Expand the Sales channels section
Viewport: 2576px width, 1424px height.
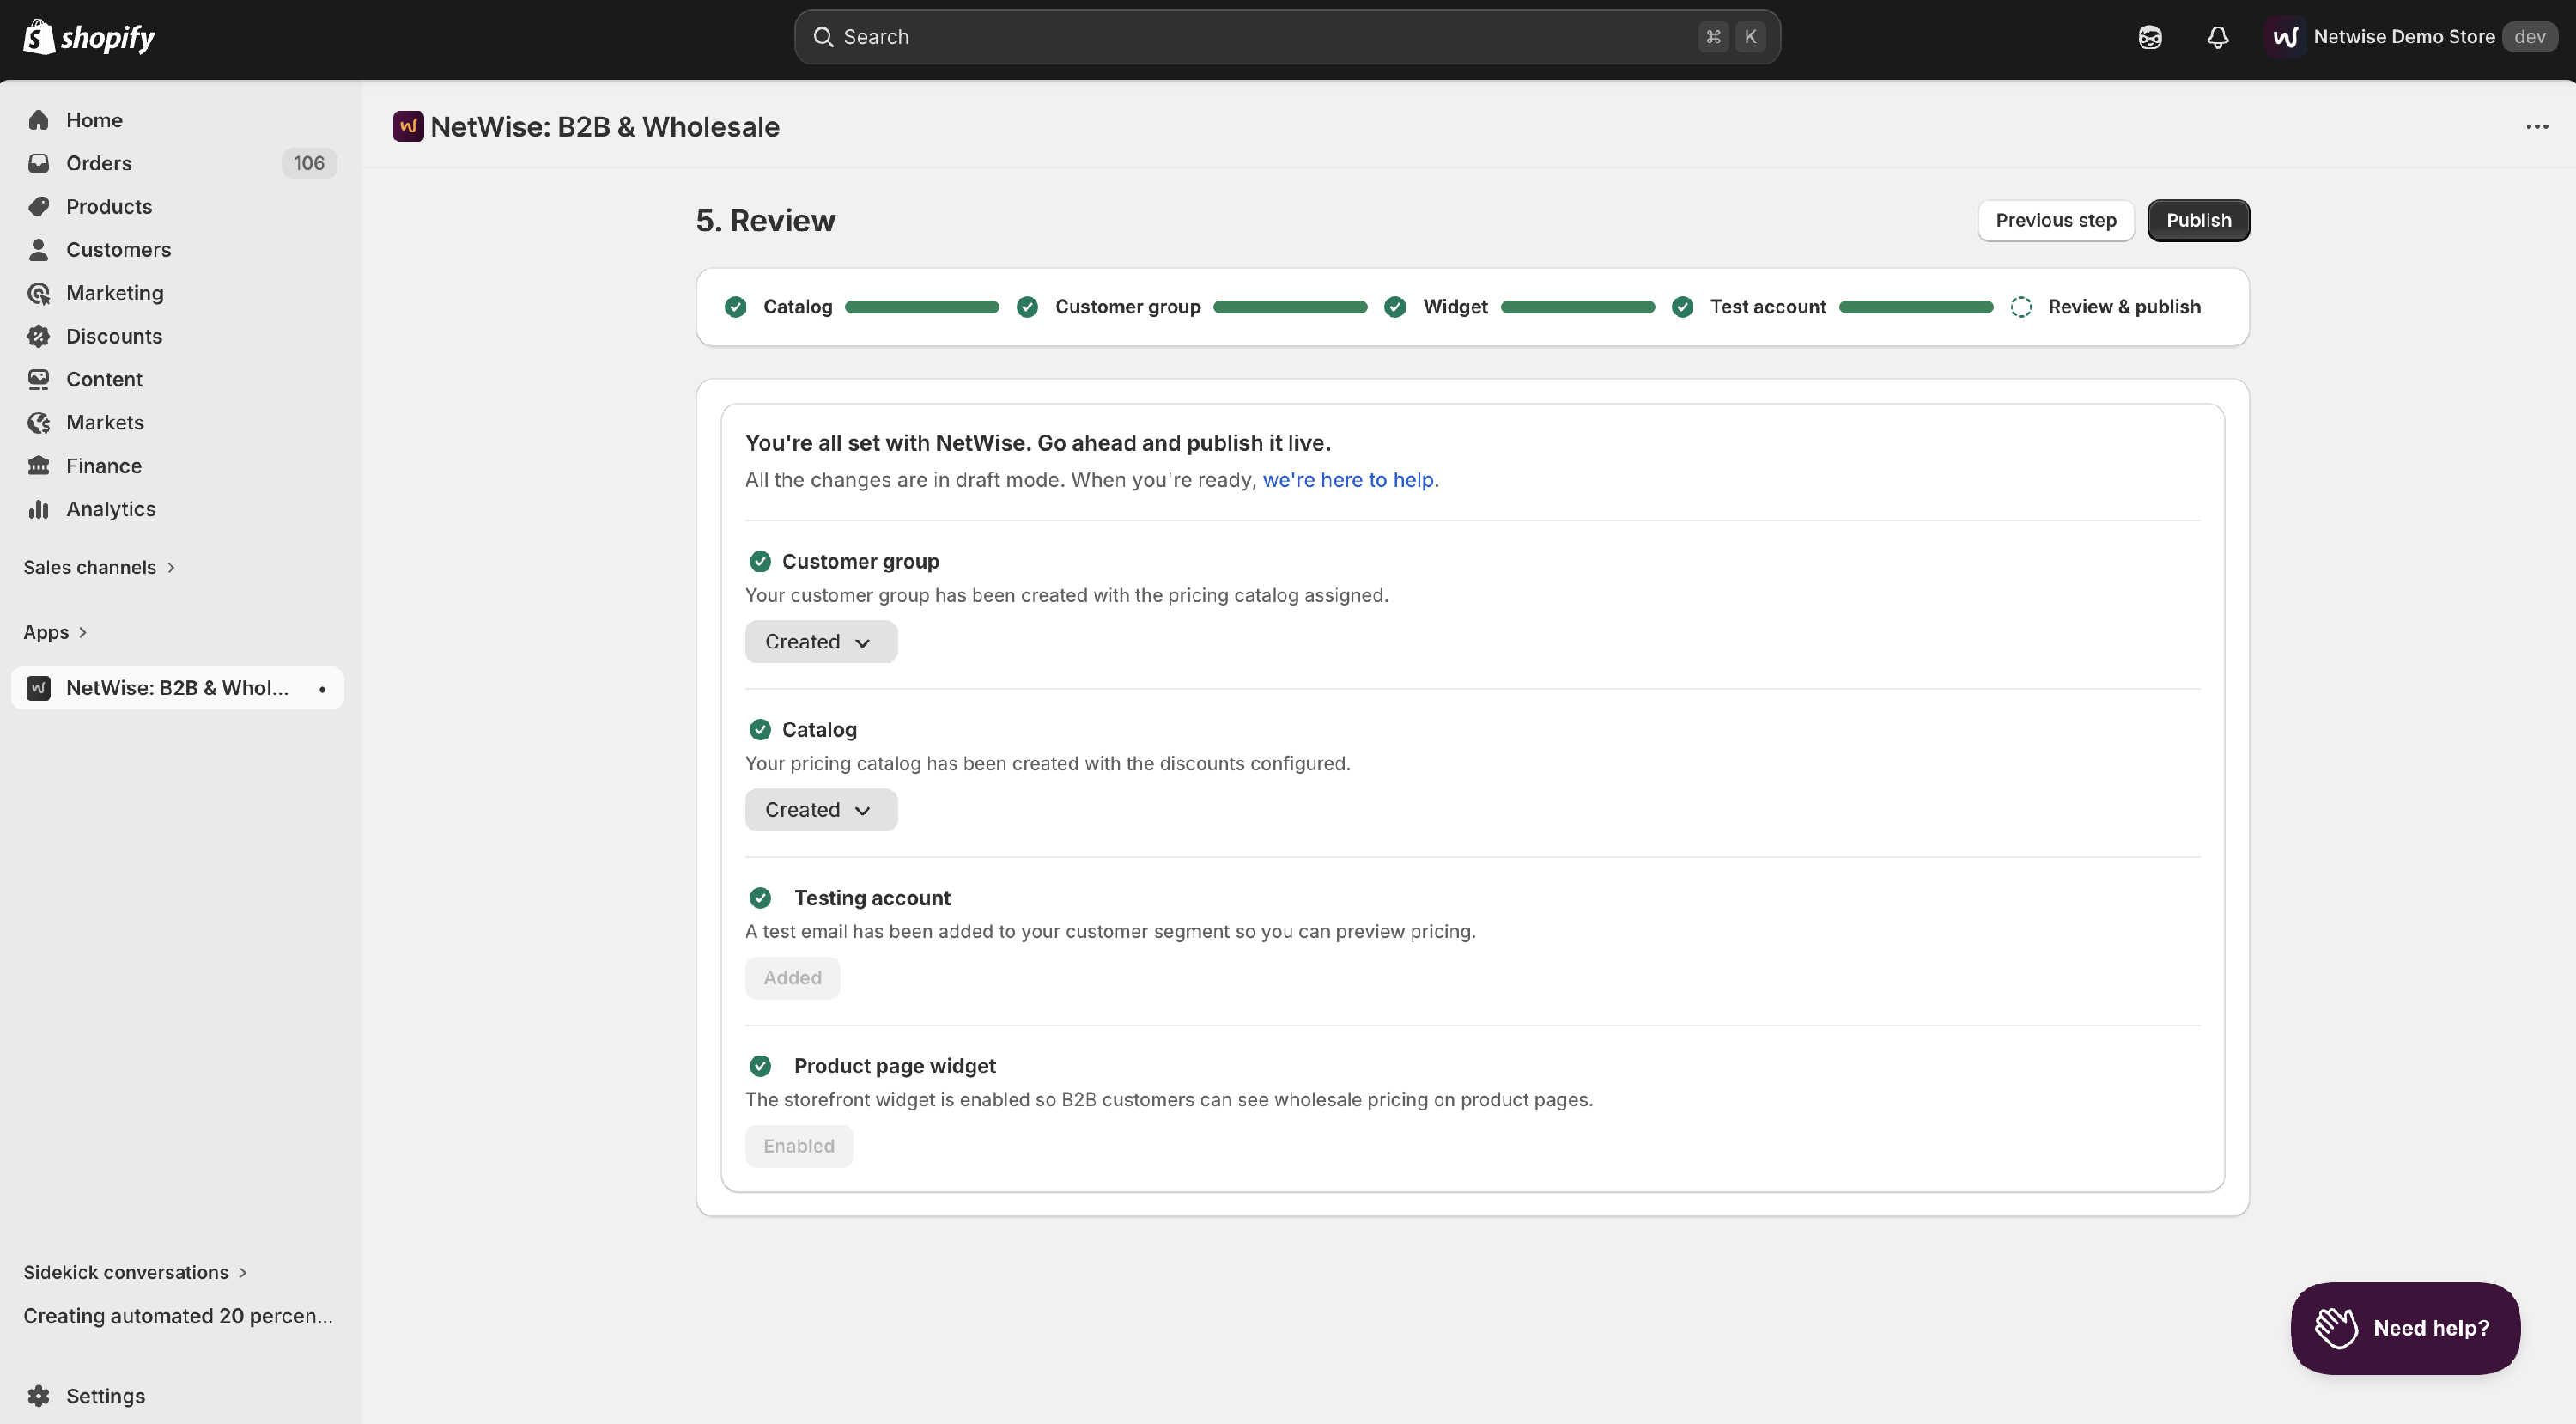pyautogui.click(x=100, y=567)
